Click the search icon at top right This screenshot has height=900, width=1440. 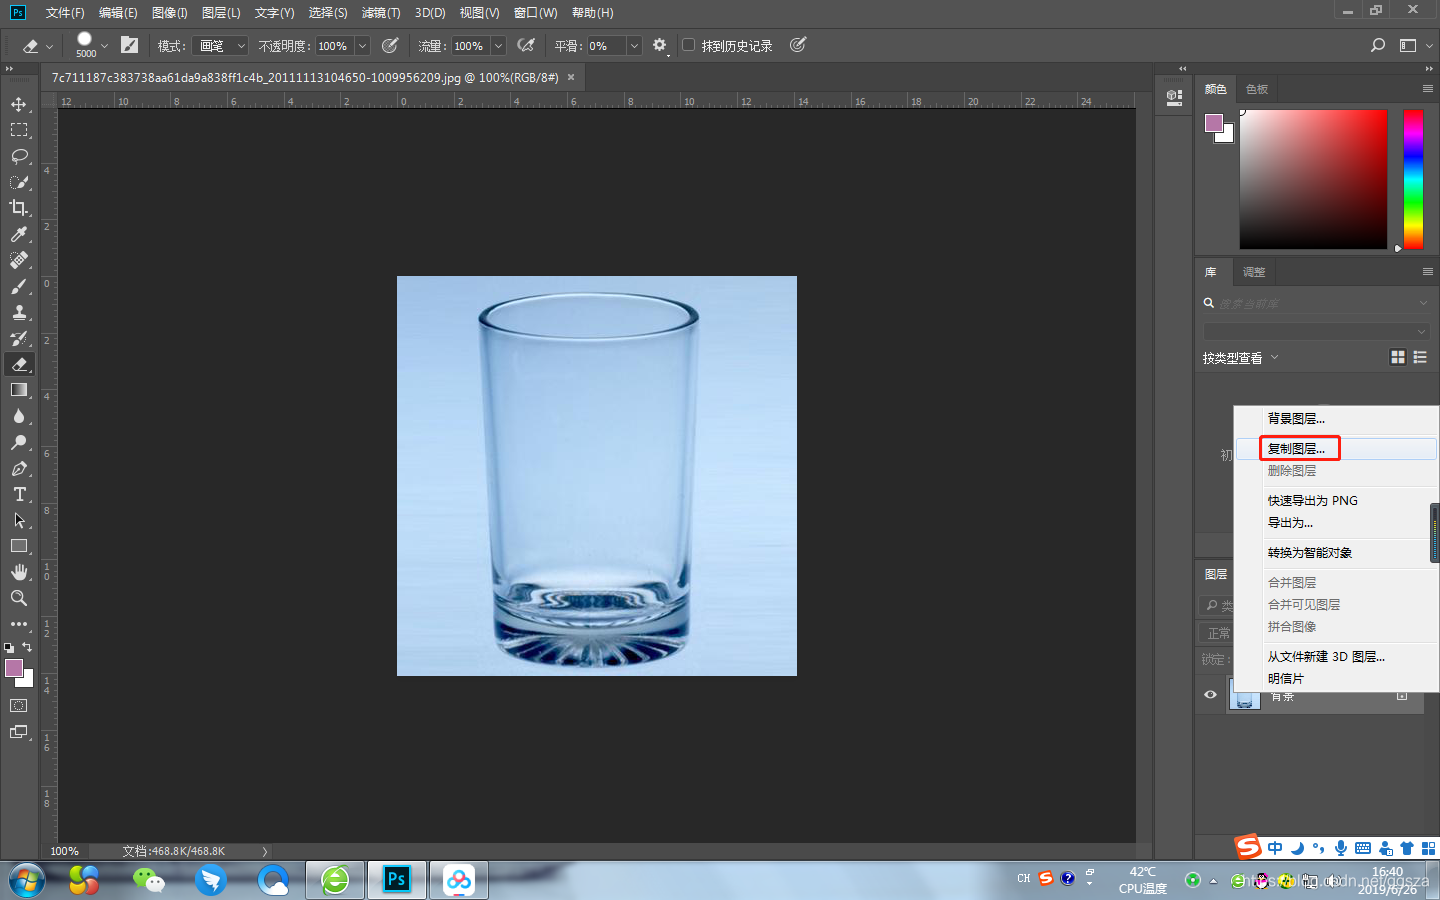click(x=1378, y=45)
